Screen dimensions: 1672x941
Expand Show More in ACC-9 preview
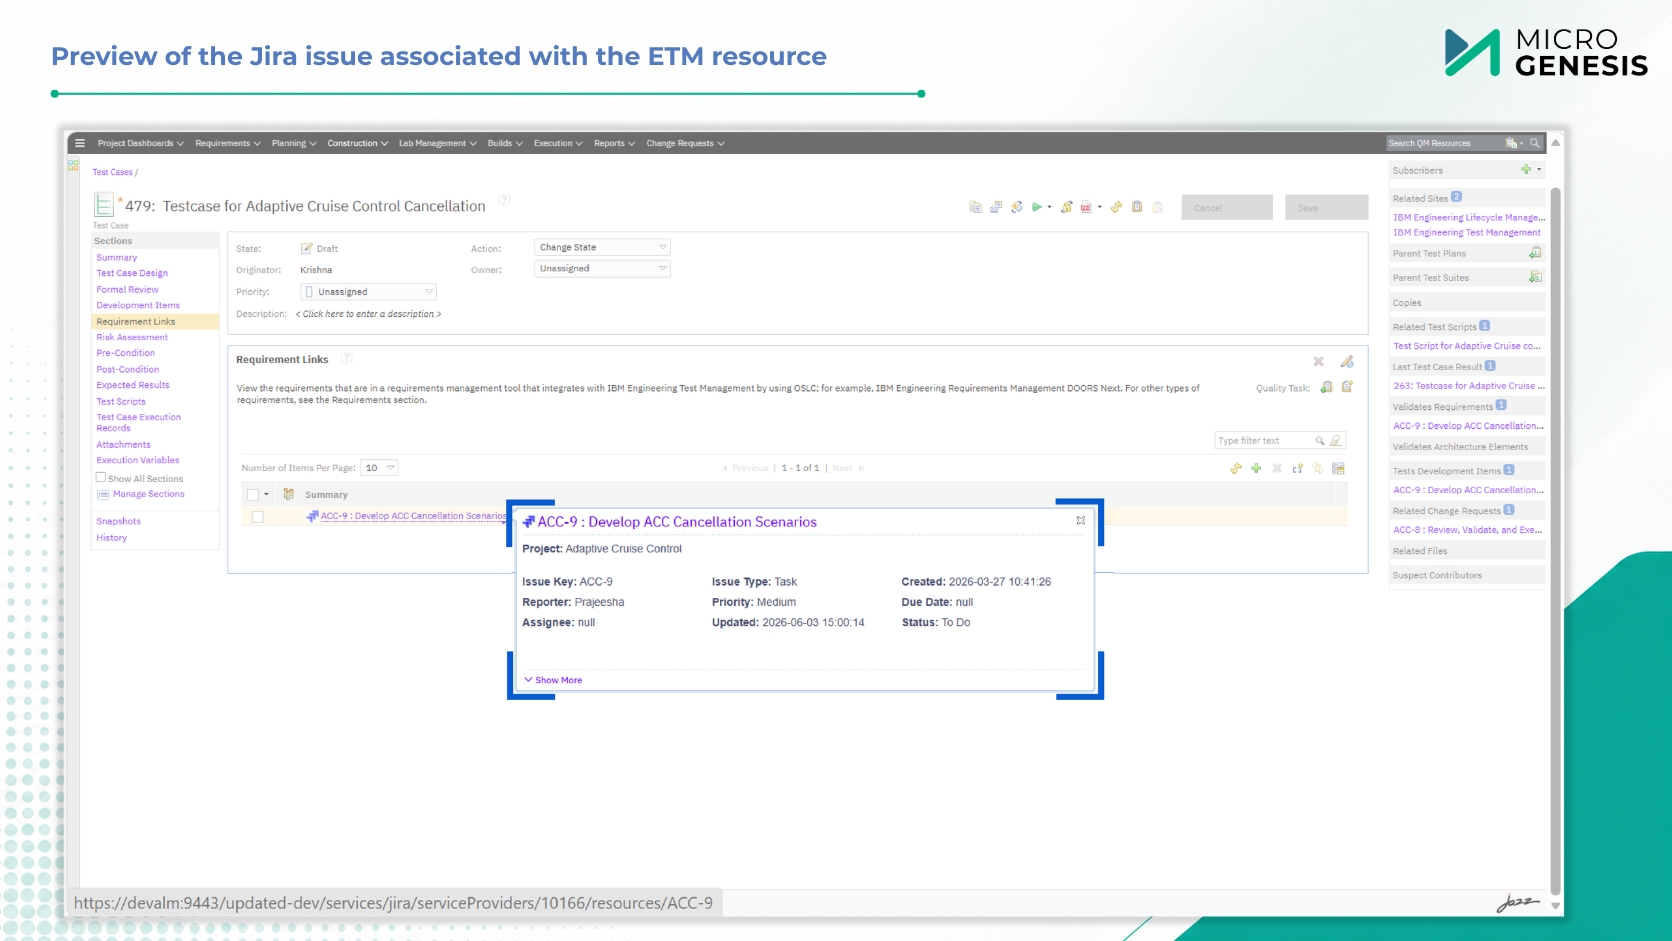[553, 680]
